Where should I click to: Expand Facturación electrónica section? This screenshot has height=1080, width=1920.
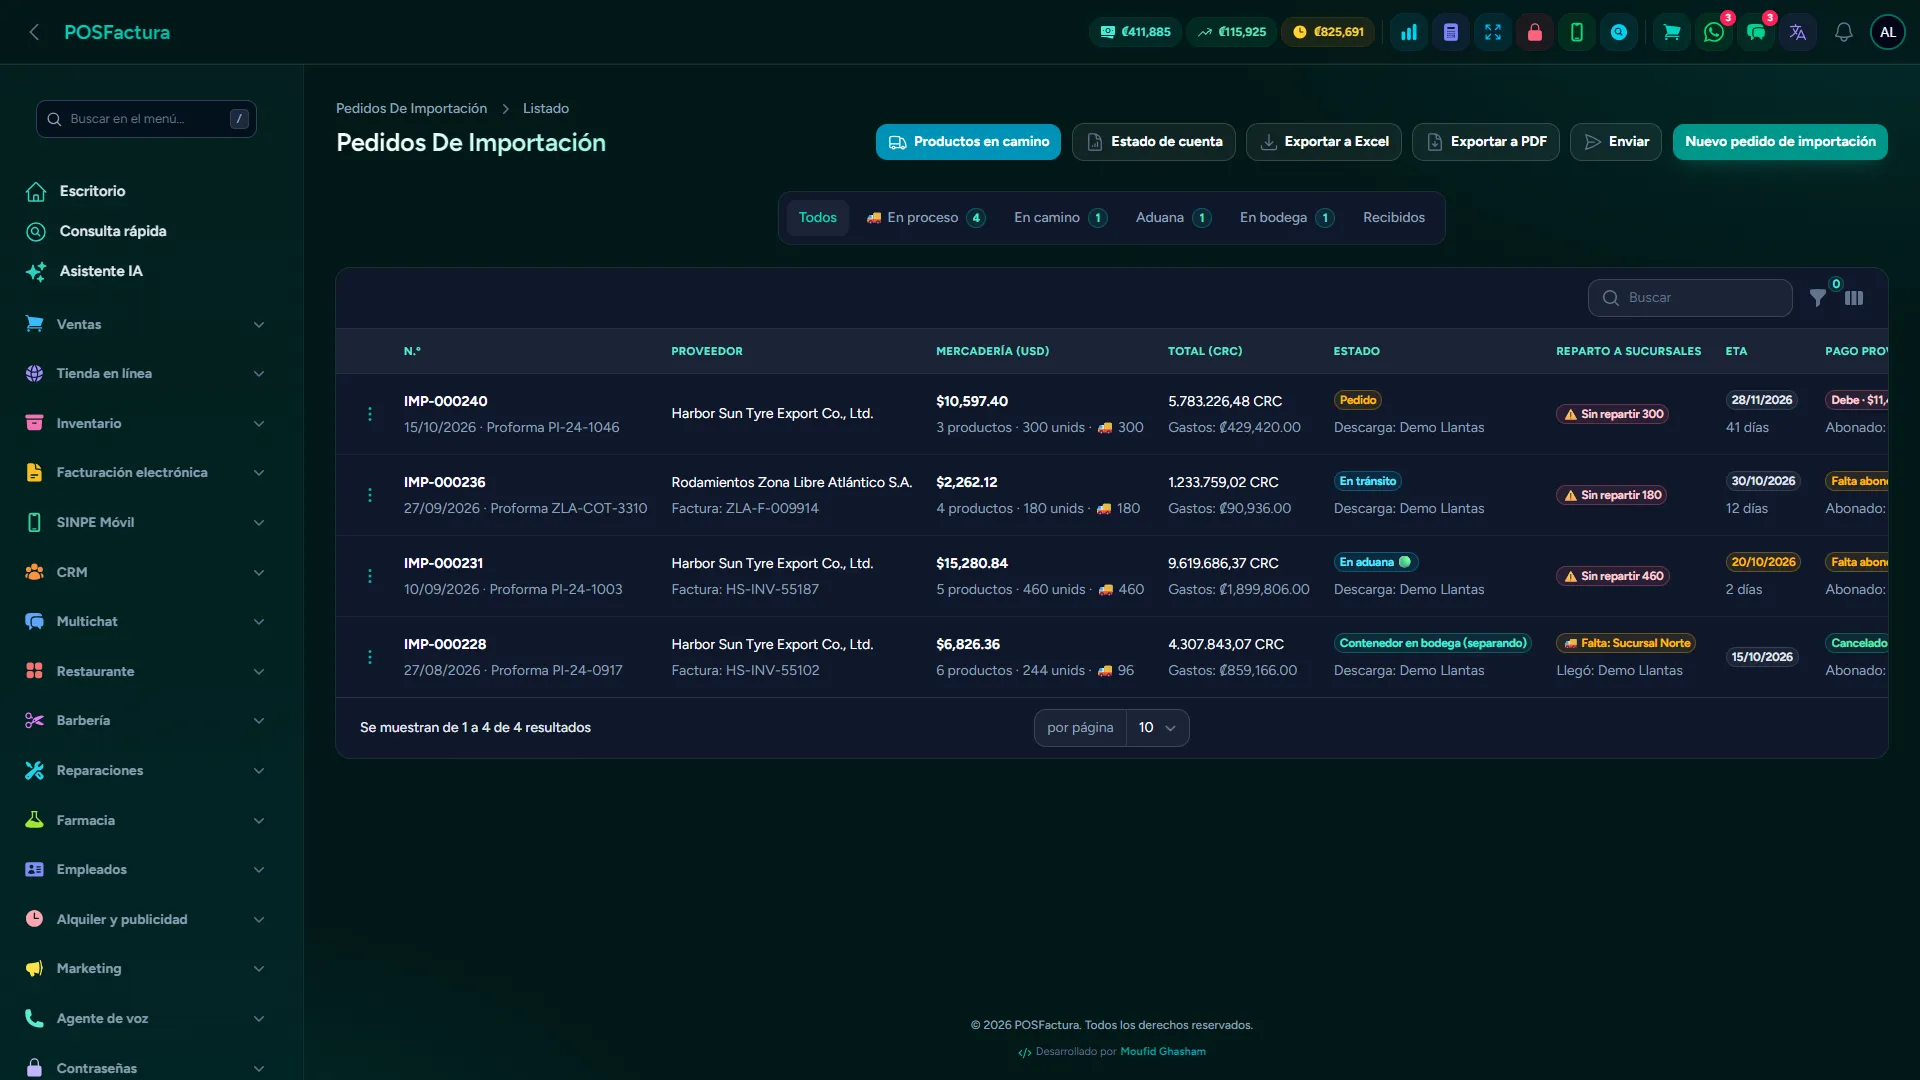146,473
